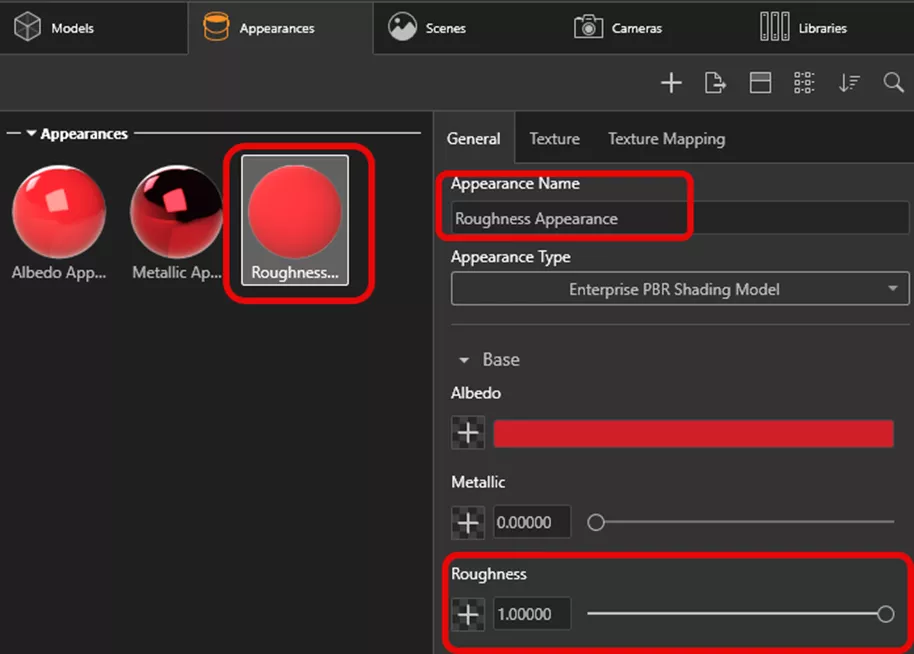Click the red Albedo color swatch
The image size is (914, 654).
coord(693,433)
